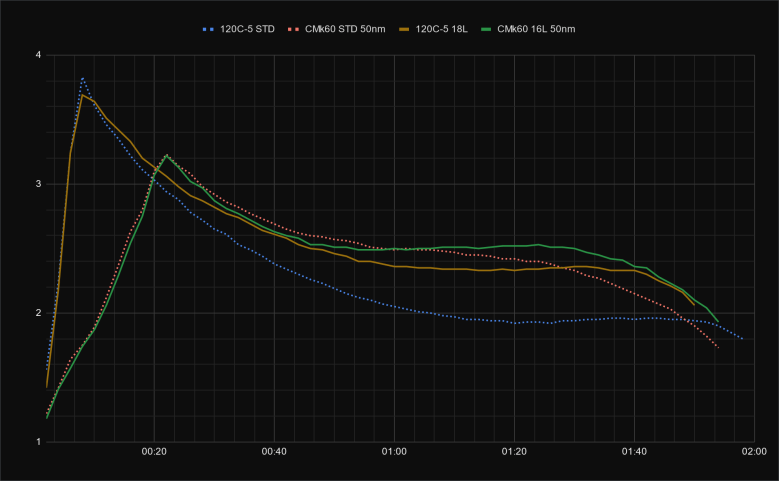779x481 pixels.
Task: Click the blue dotted legend swatch
Action: point(211,29)
